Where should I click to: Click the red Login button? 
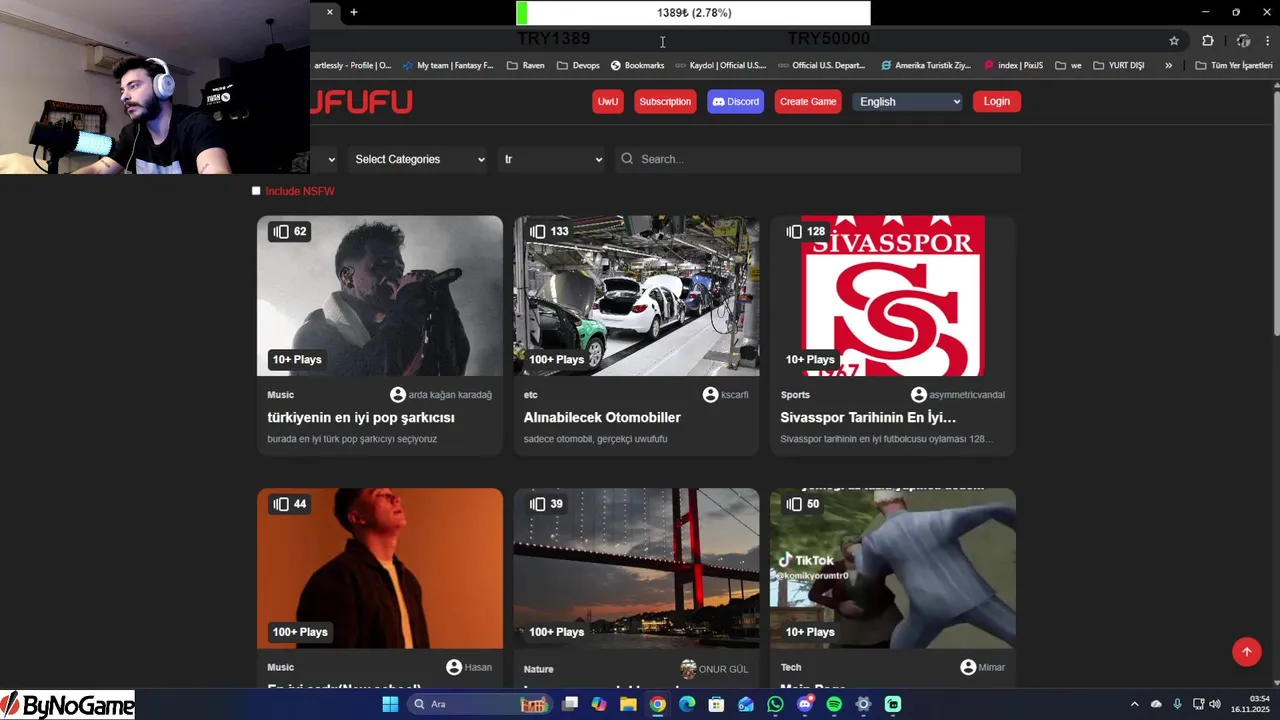[996, 101]
